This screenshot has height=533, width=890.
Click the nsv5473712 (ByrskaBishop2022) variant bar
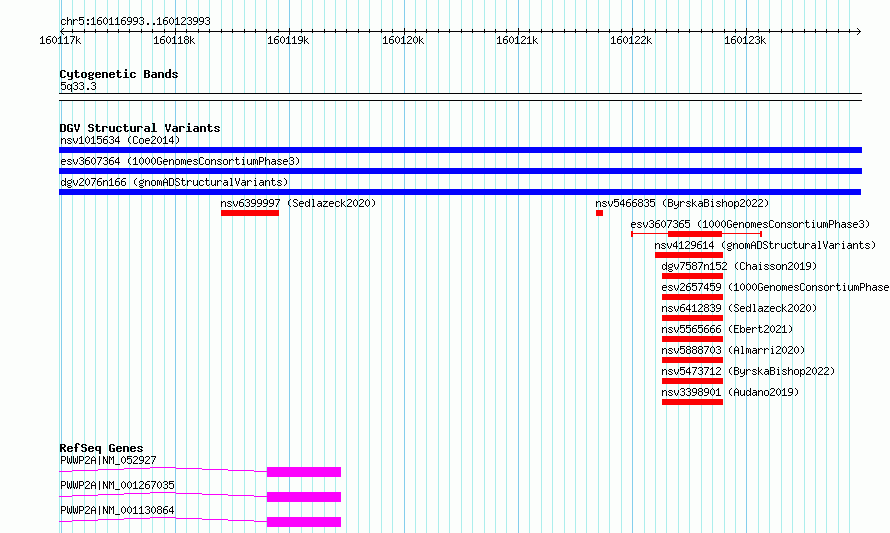pos(692,381)
